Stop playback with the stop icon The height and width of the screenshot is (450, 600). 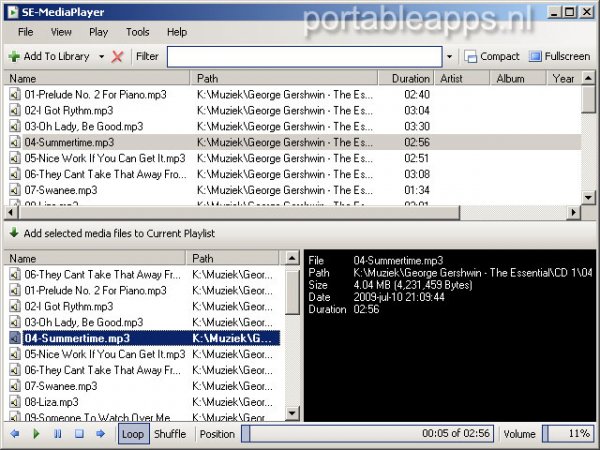point(79,434)
